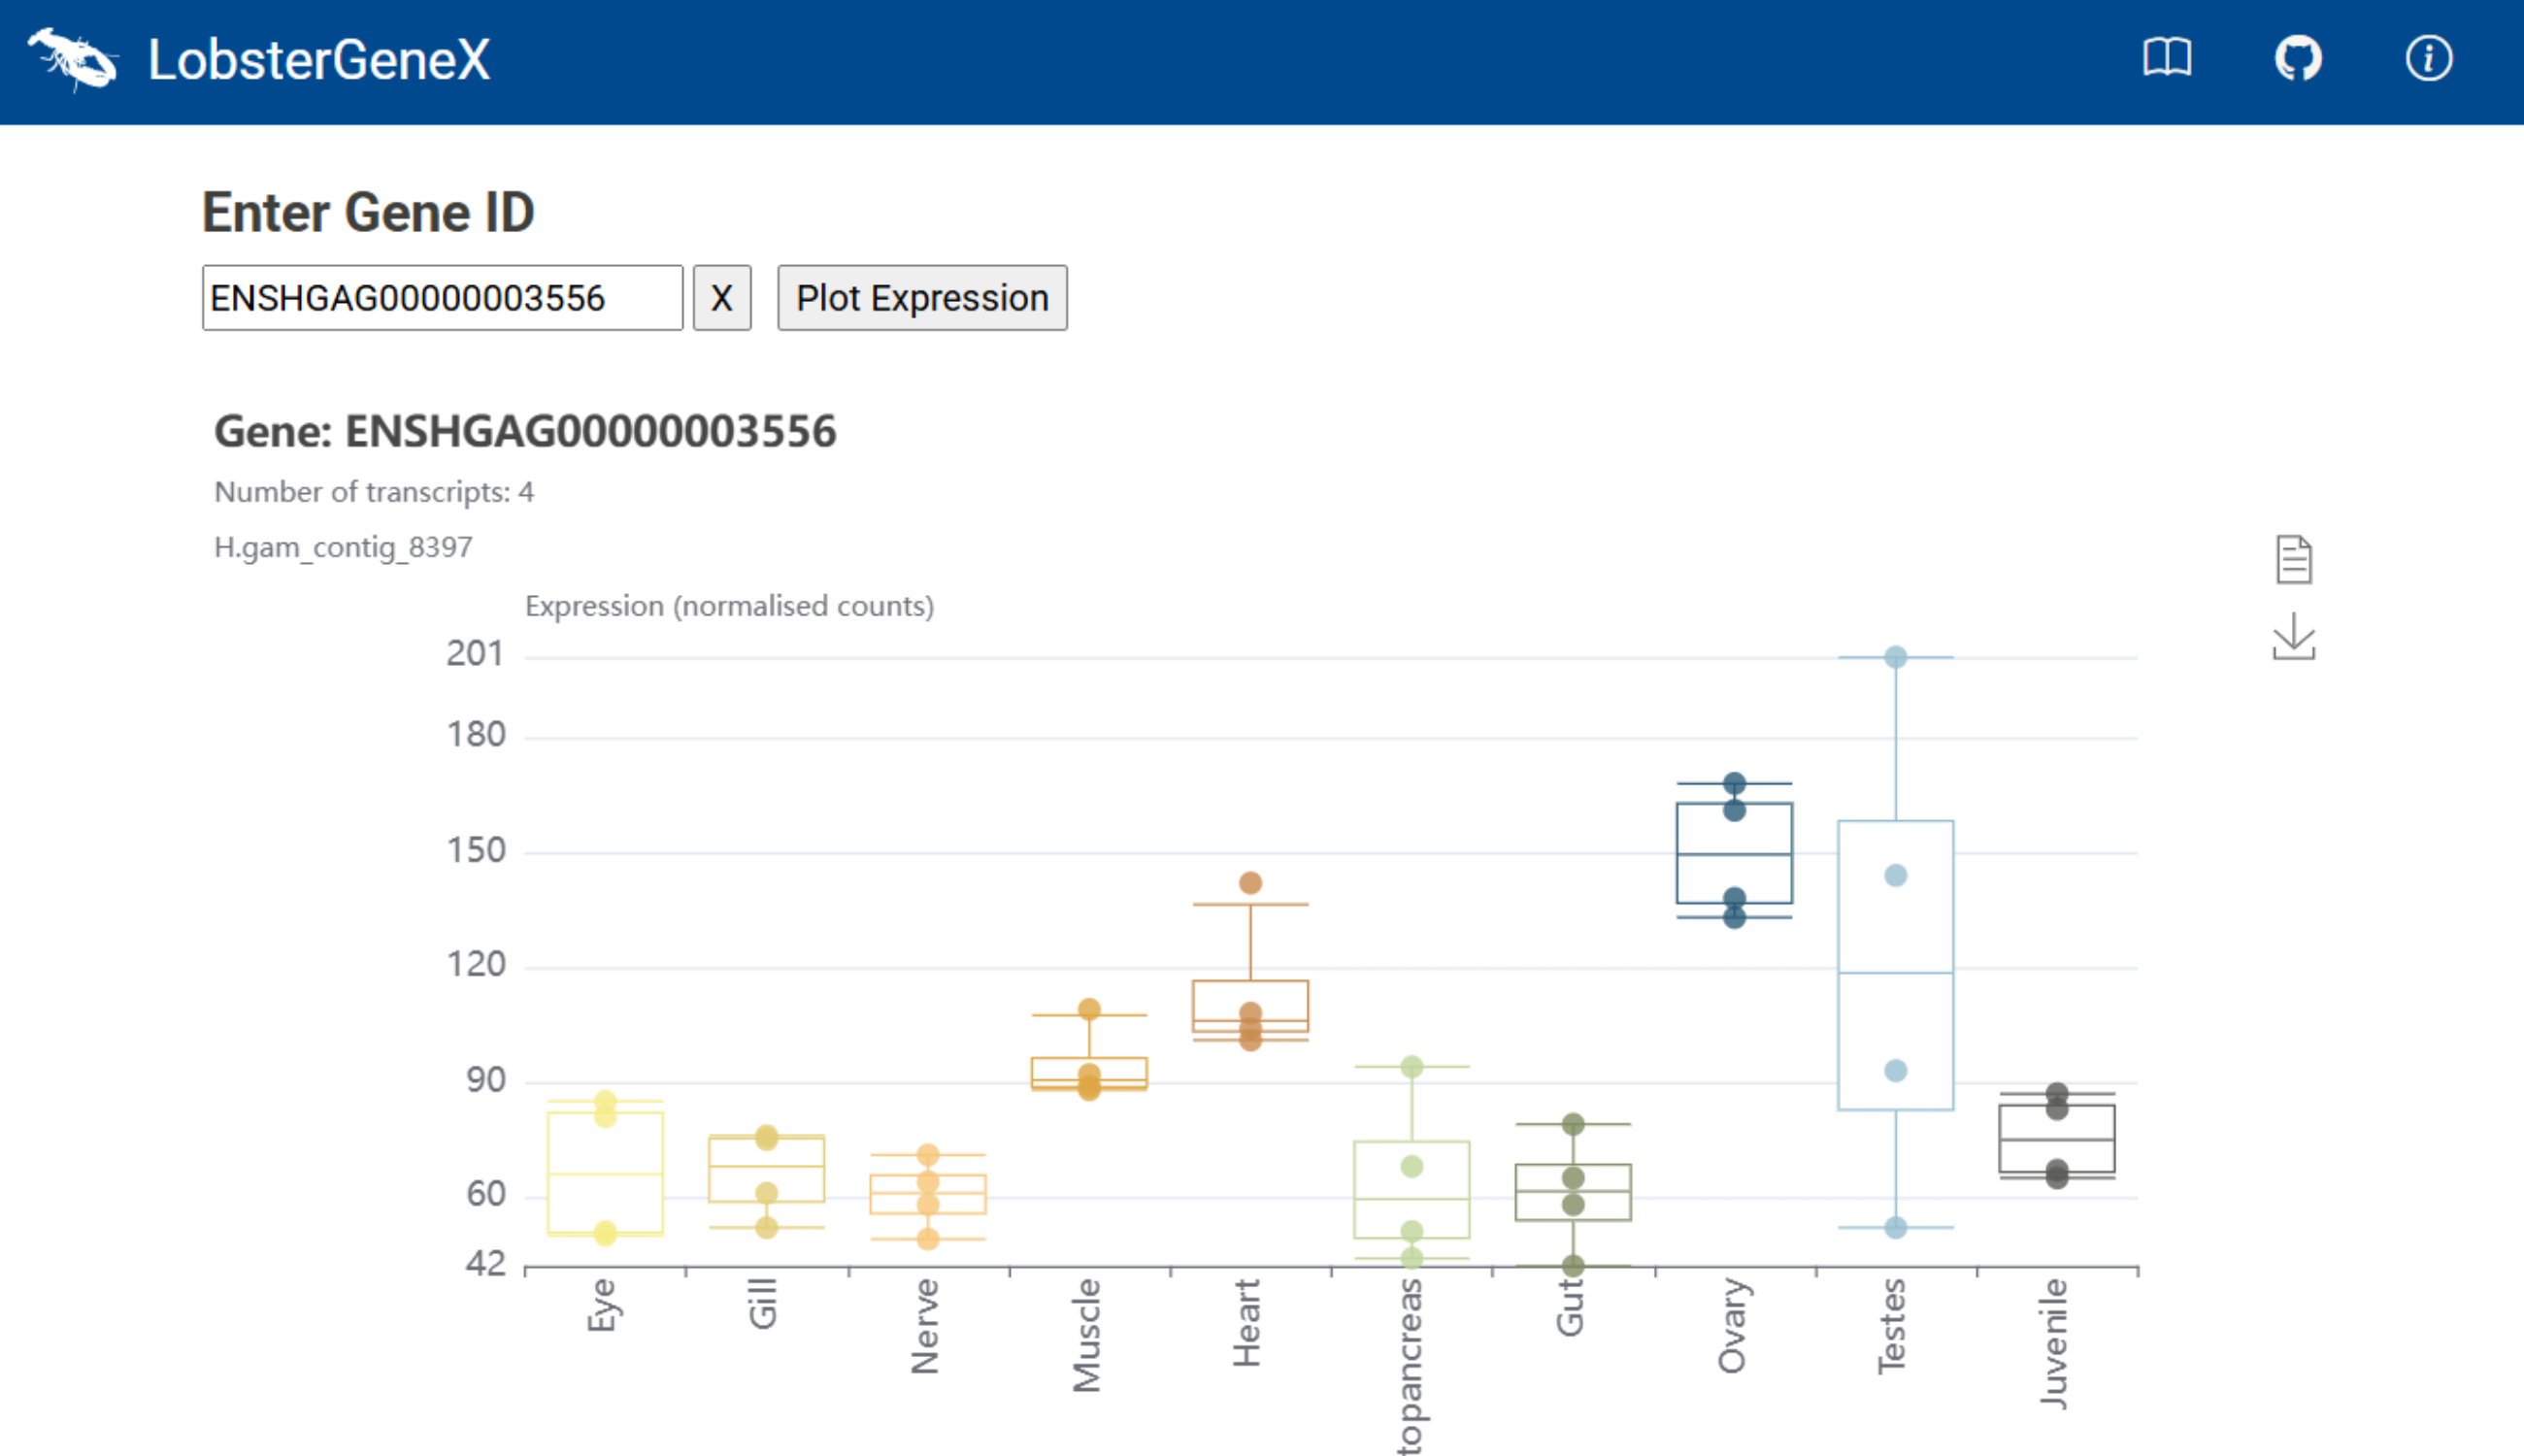Click the '201' y-axis value
The height and width of the screenshot is (1456, 2524).
(x=475, y=654)
